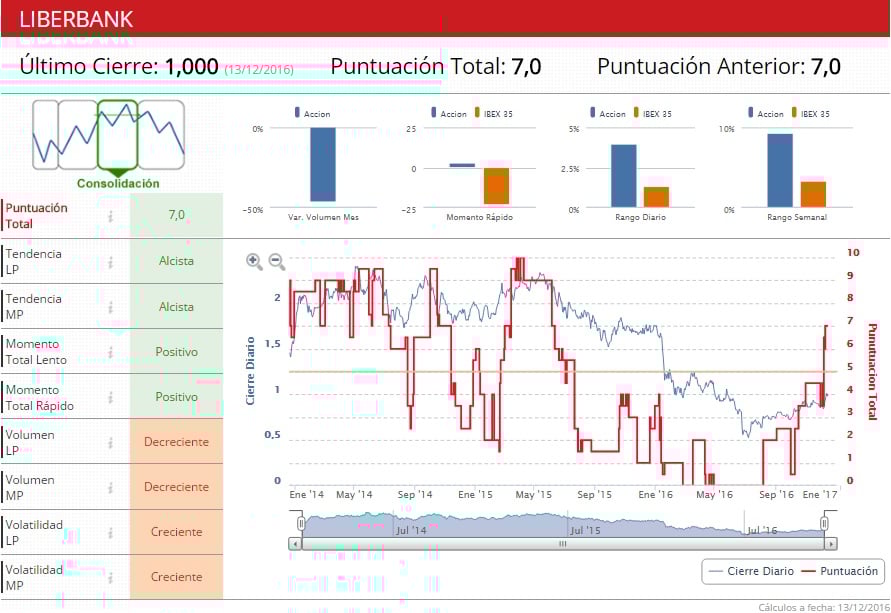Toggle Cierre Diario series in chart legend

pyautogui.click(x=752, y=571)
